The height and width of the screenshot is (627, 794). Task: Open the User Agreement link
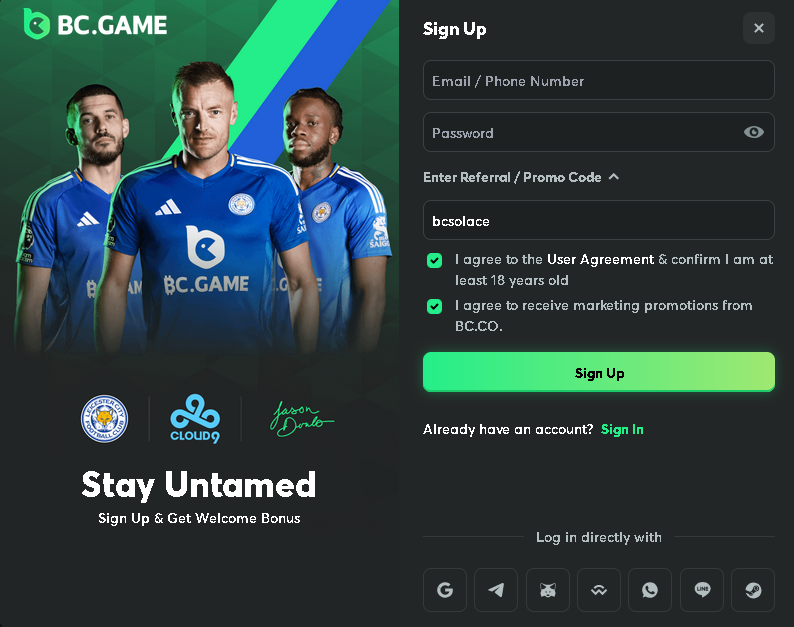pos(600,259)
